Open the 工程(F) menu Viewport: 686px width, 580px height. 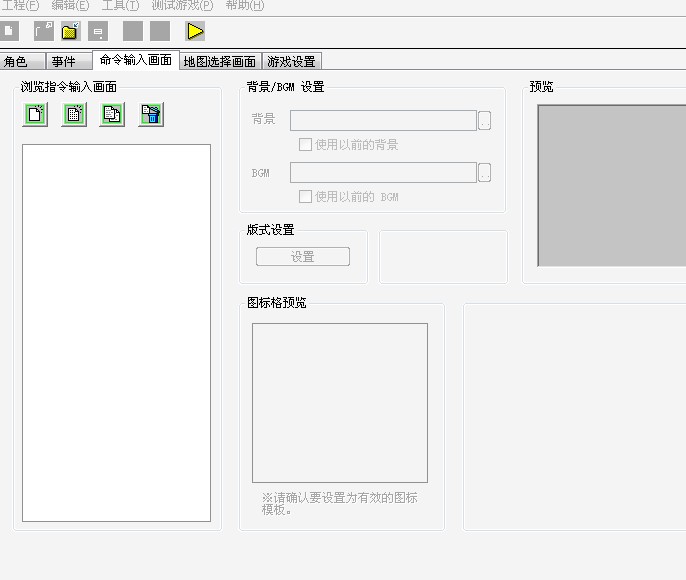pos(20,6)
